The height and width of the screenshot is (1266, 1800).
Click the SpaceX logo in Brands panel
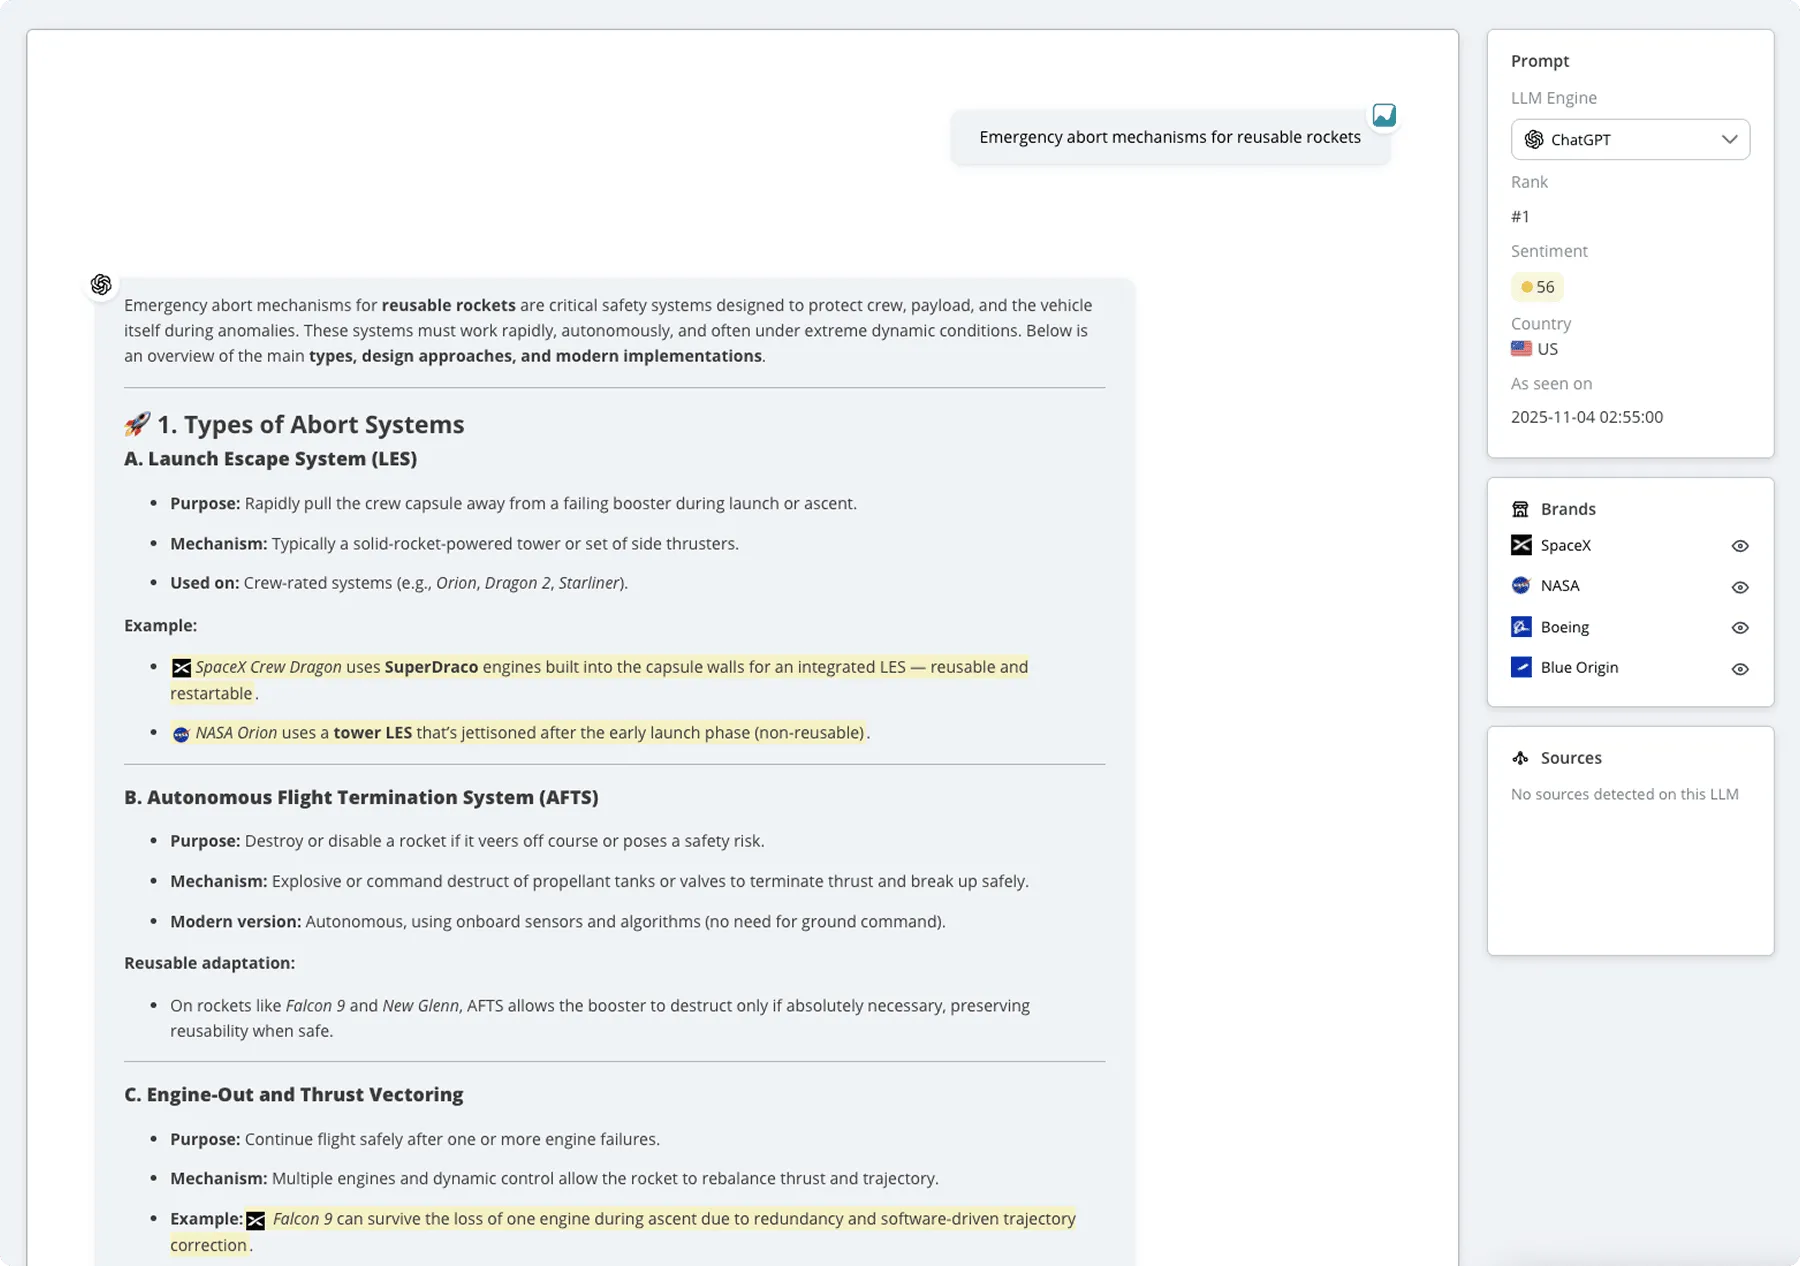click(1521, 545)
